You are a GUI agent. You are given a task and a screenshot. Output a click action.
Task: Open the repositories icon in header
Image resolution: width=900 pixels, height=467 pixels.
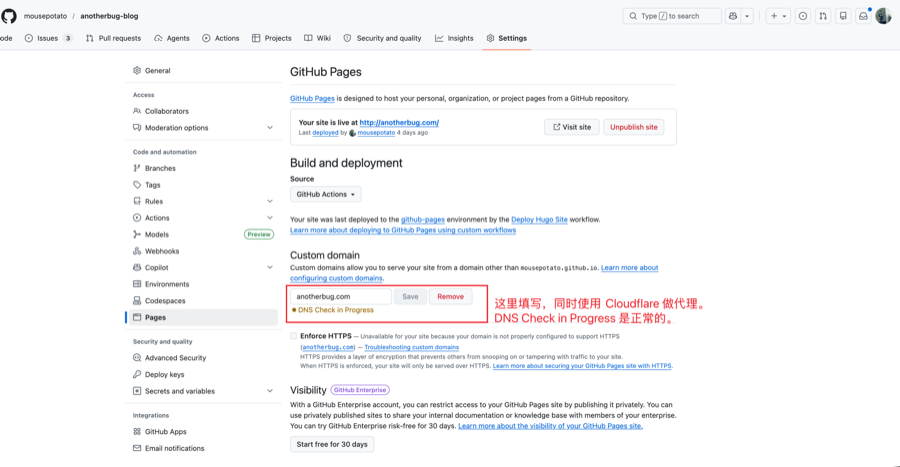pos(843,16)
